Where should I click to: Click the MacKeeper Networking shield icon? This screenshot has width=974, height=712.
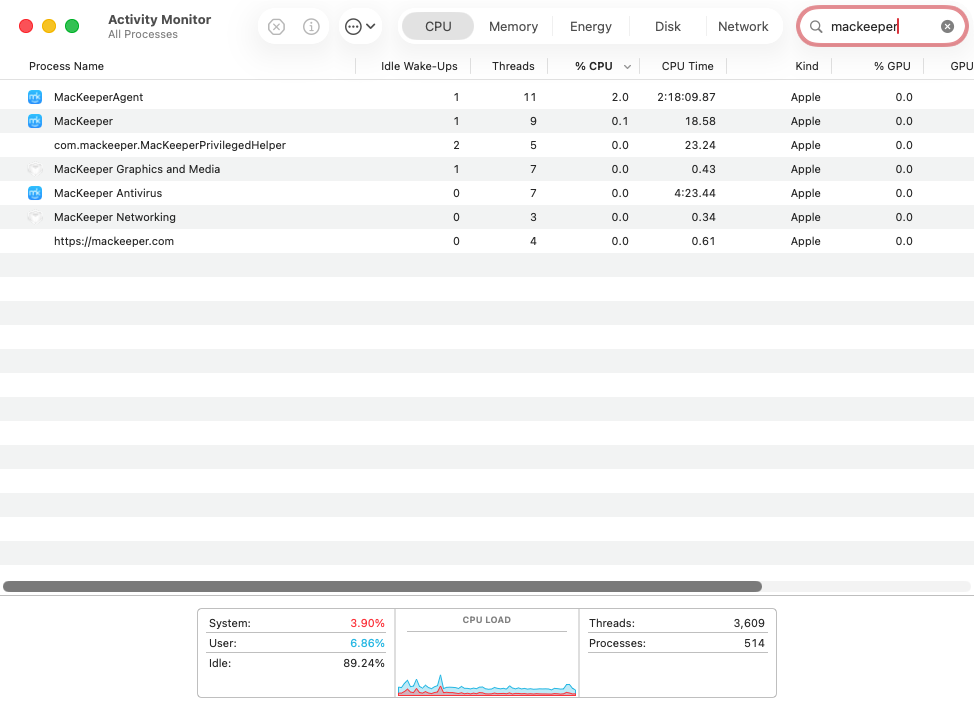coord(35,217)
